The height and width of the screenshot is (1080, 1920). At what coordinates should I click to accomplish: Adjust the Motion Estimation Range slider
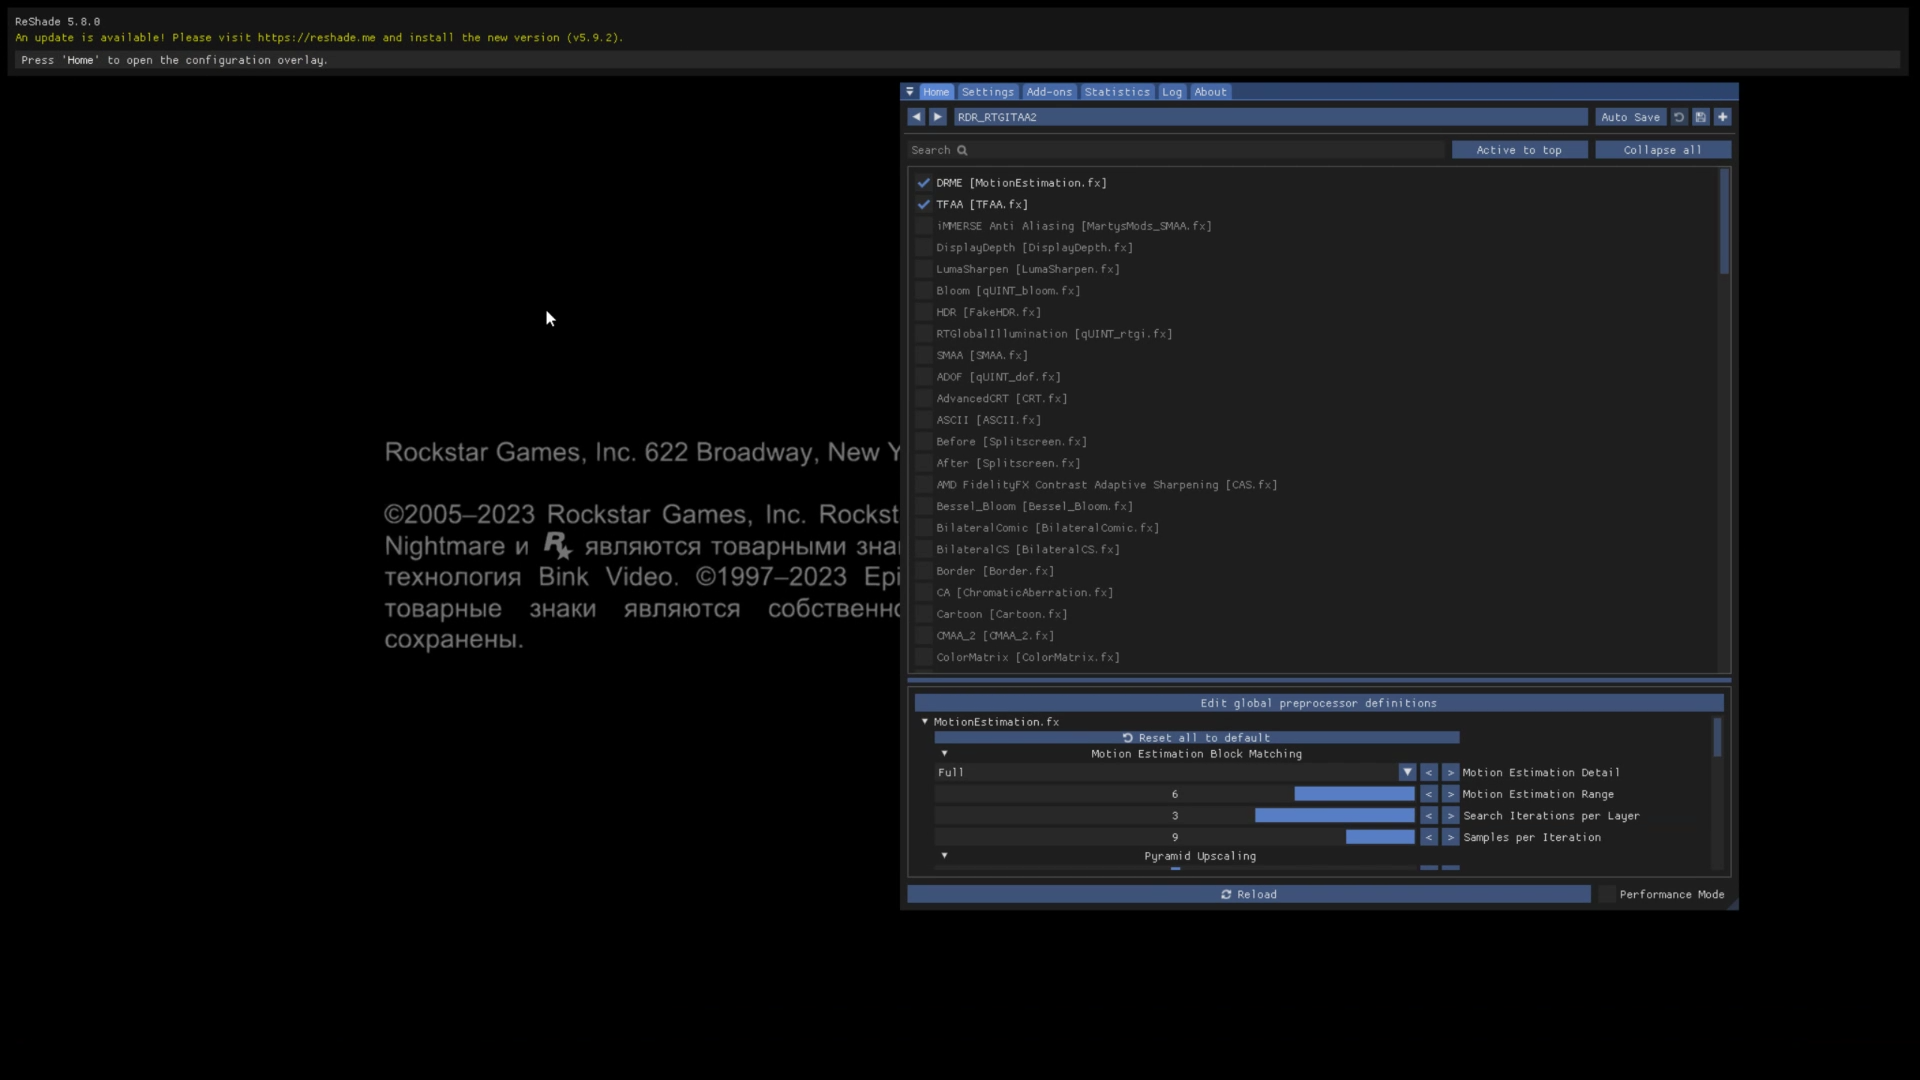pyautogui.click(x=1174, y=794)
